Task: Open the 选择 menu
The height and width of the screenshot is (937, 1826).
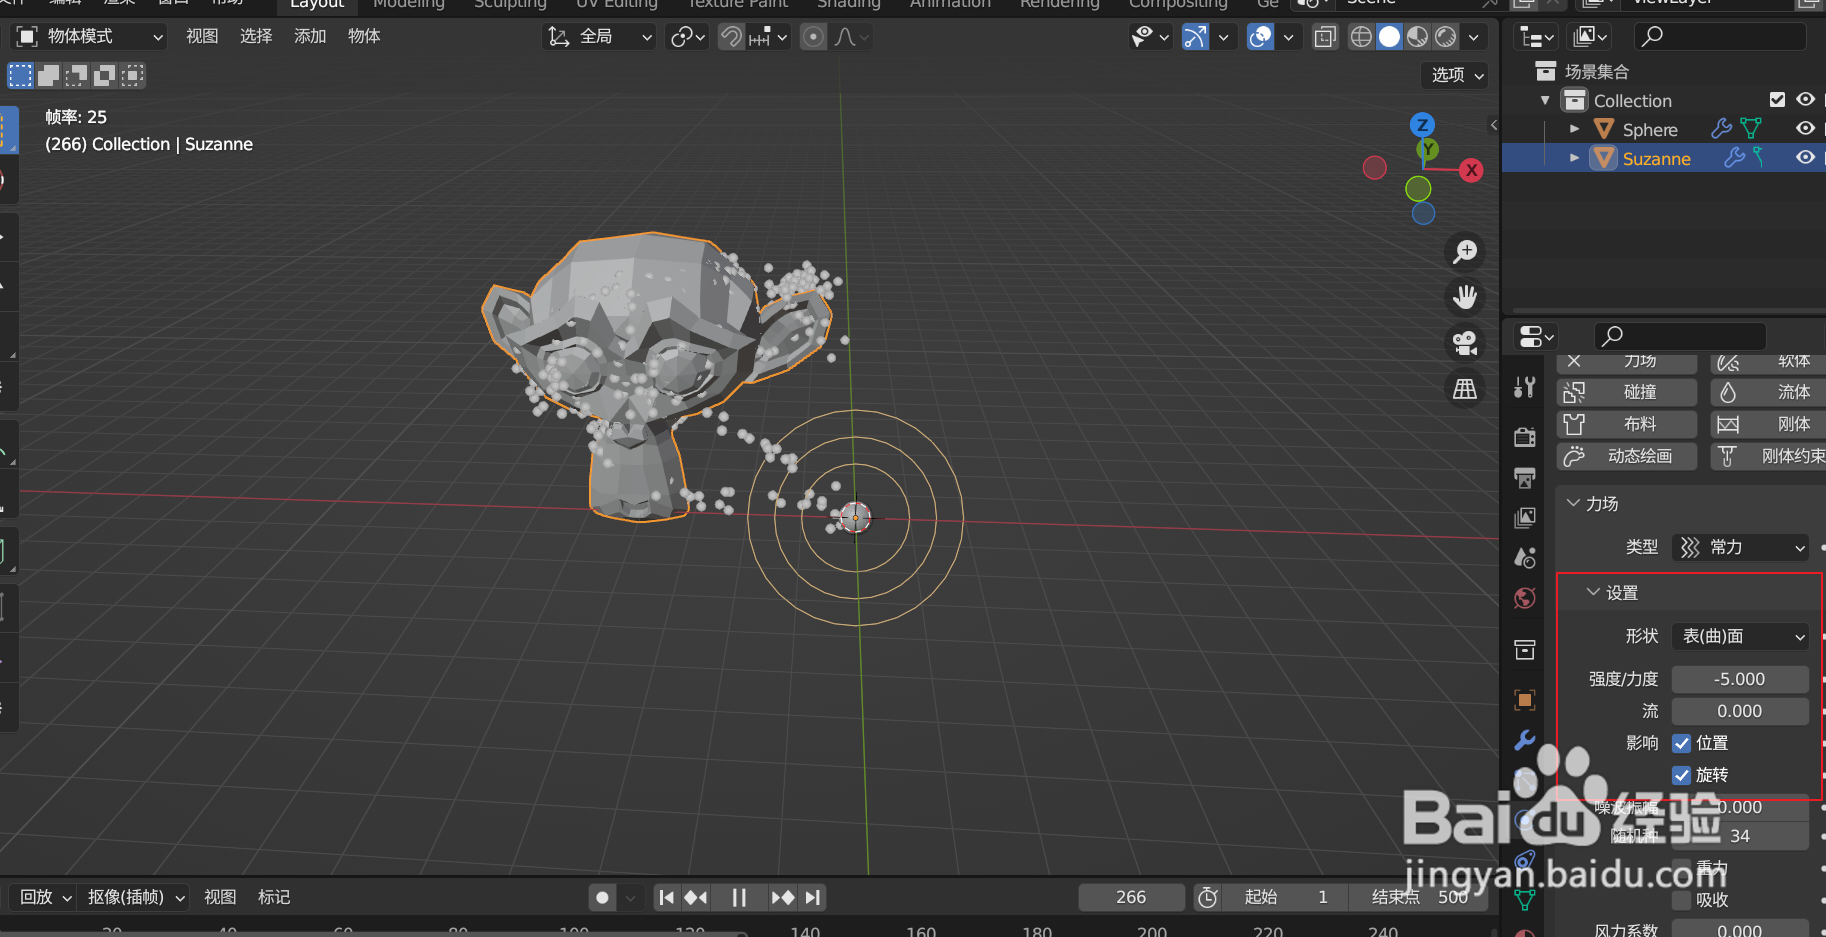Action: pyautogui.click(x=256, y=37)
